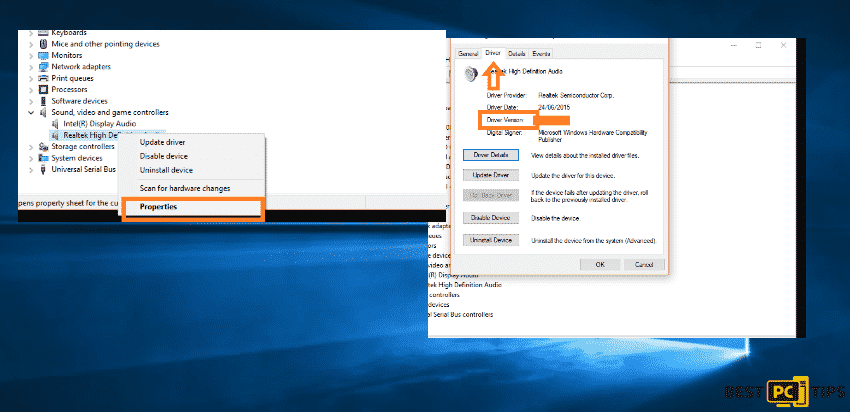The image size is (850, 412).
Task: Expand the System devices node
Action: [x=30, y=158]
